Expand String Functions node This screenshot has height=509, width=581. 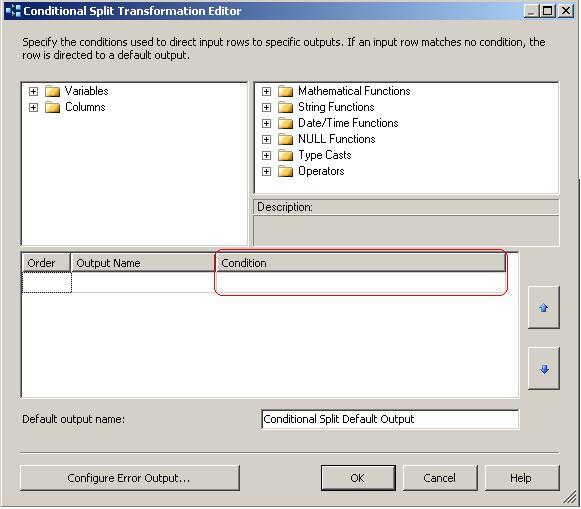(266, 107)
